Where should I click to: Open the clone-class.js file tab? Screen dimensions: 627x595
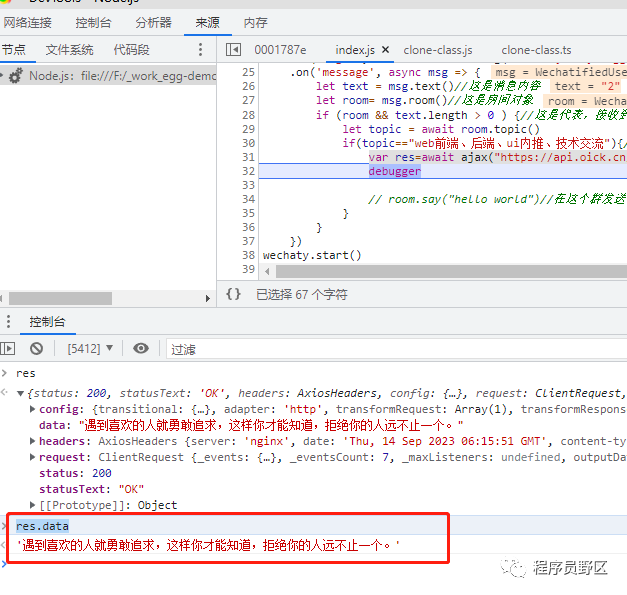(x=437, y=50)
